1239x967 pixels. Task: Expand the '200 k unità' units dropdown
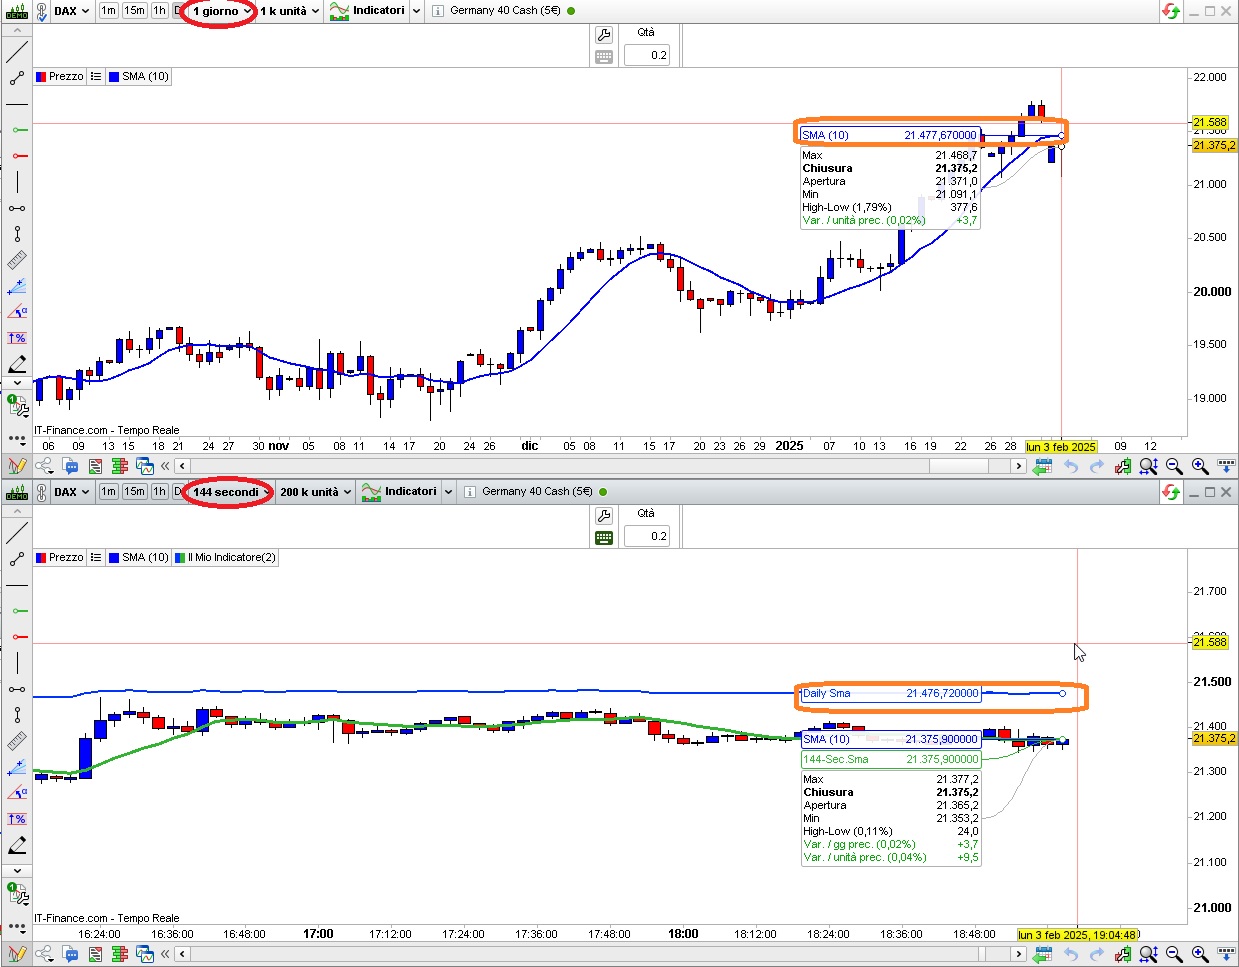pyautogui.click(x=315, y=492)
